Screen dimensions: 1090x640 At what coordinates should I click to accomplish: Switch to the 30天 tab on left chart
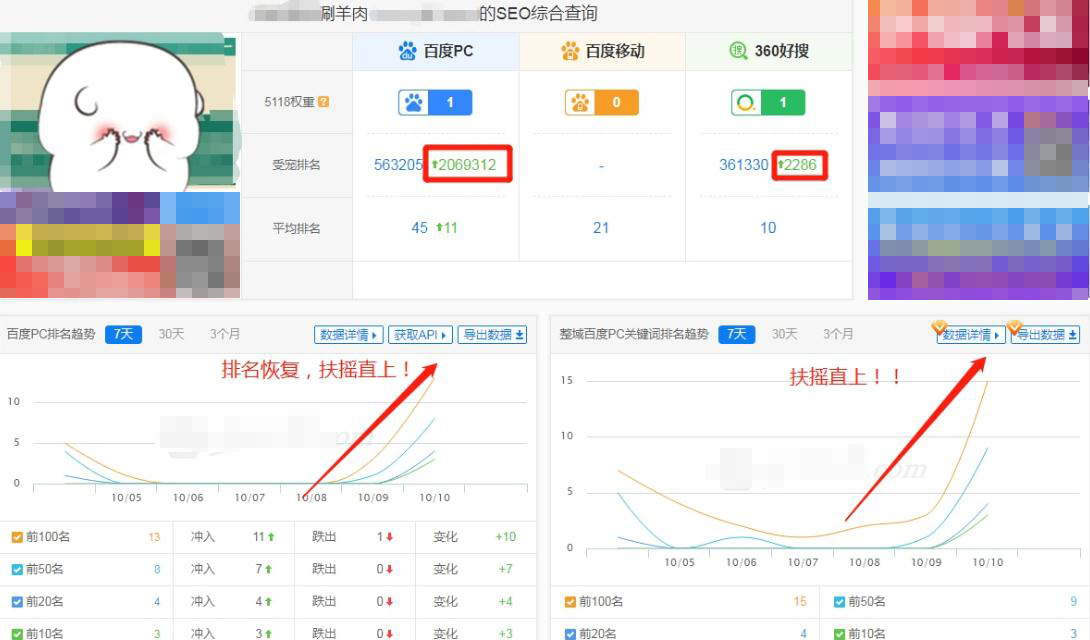coord(169,334)
